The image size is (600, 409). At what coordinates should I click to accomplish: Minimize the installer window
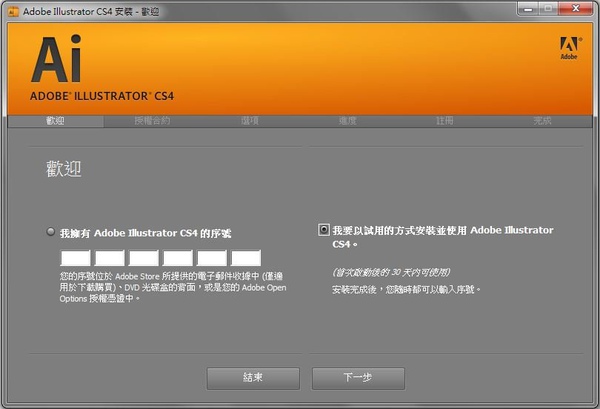(528, 9)
